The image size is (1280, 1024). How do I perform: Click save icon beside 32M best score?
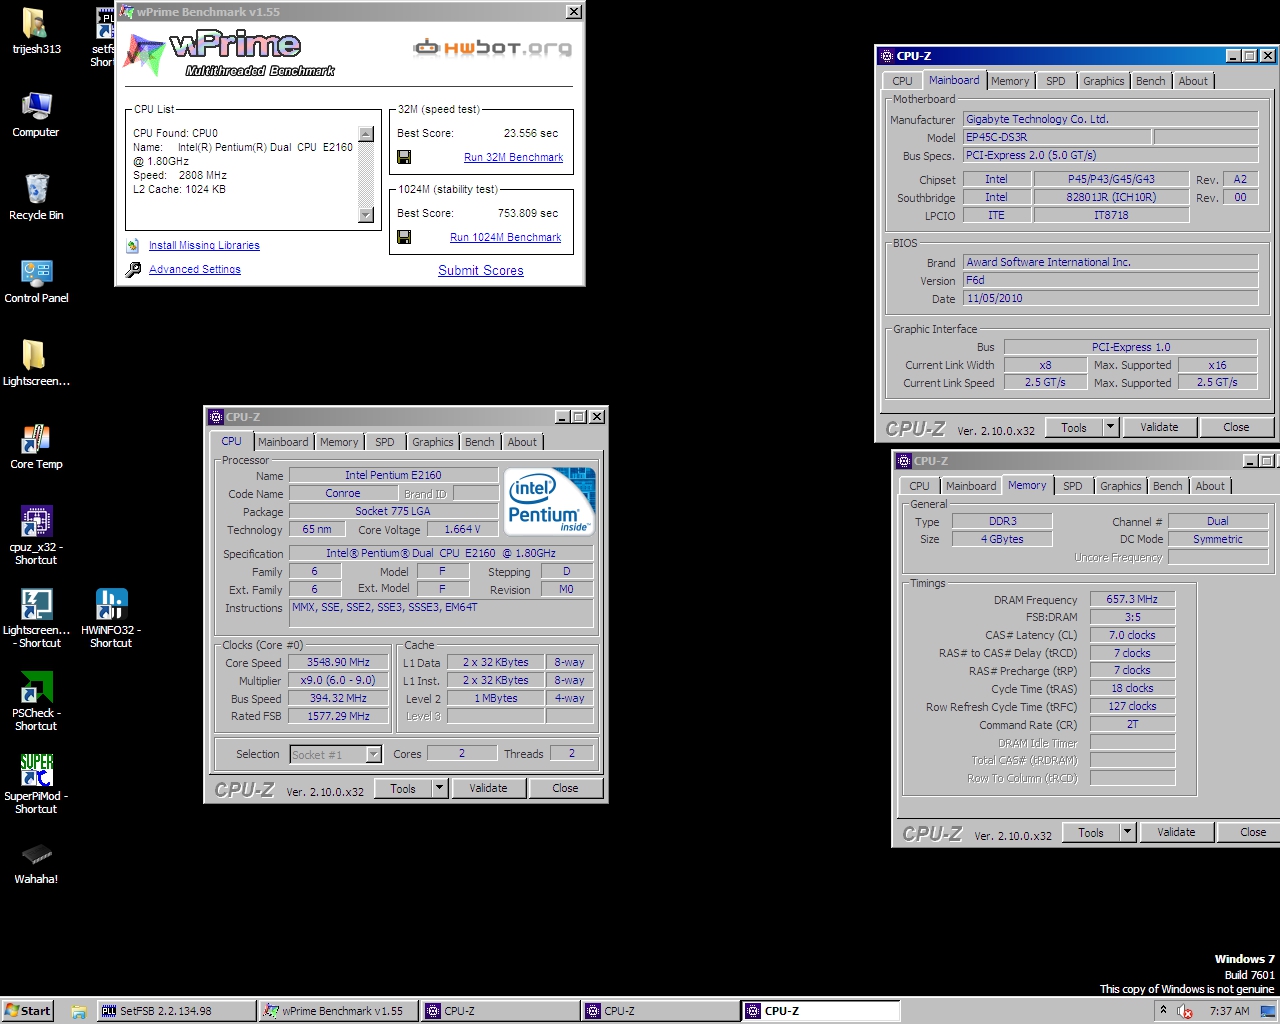tap(404, 157)
